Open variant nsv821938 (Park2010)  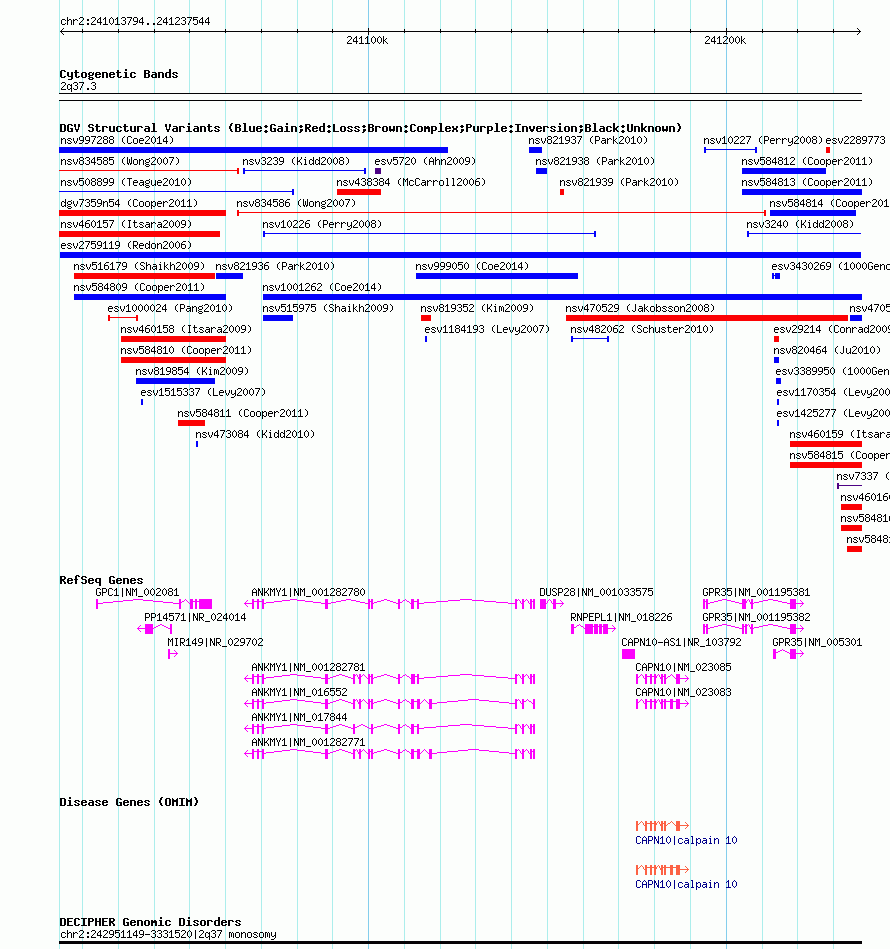(x=595, y=162)
